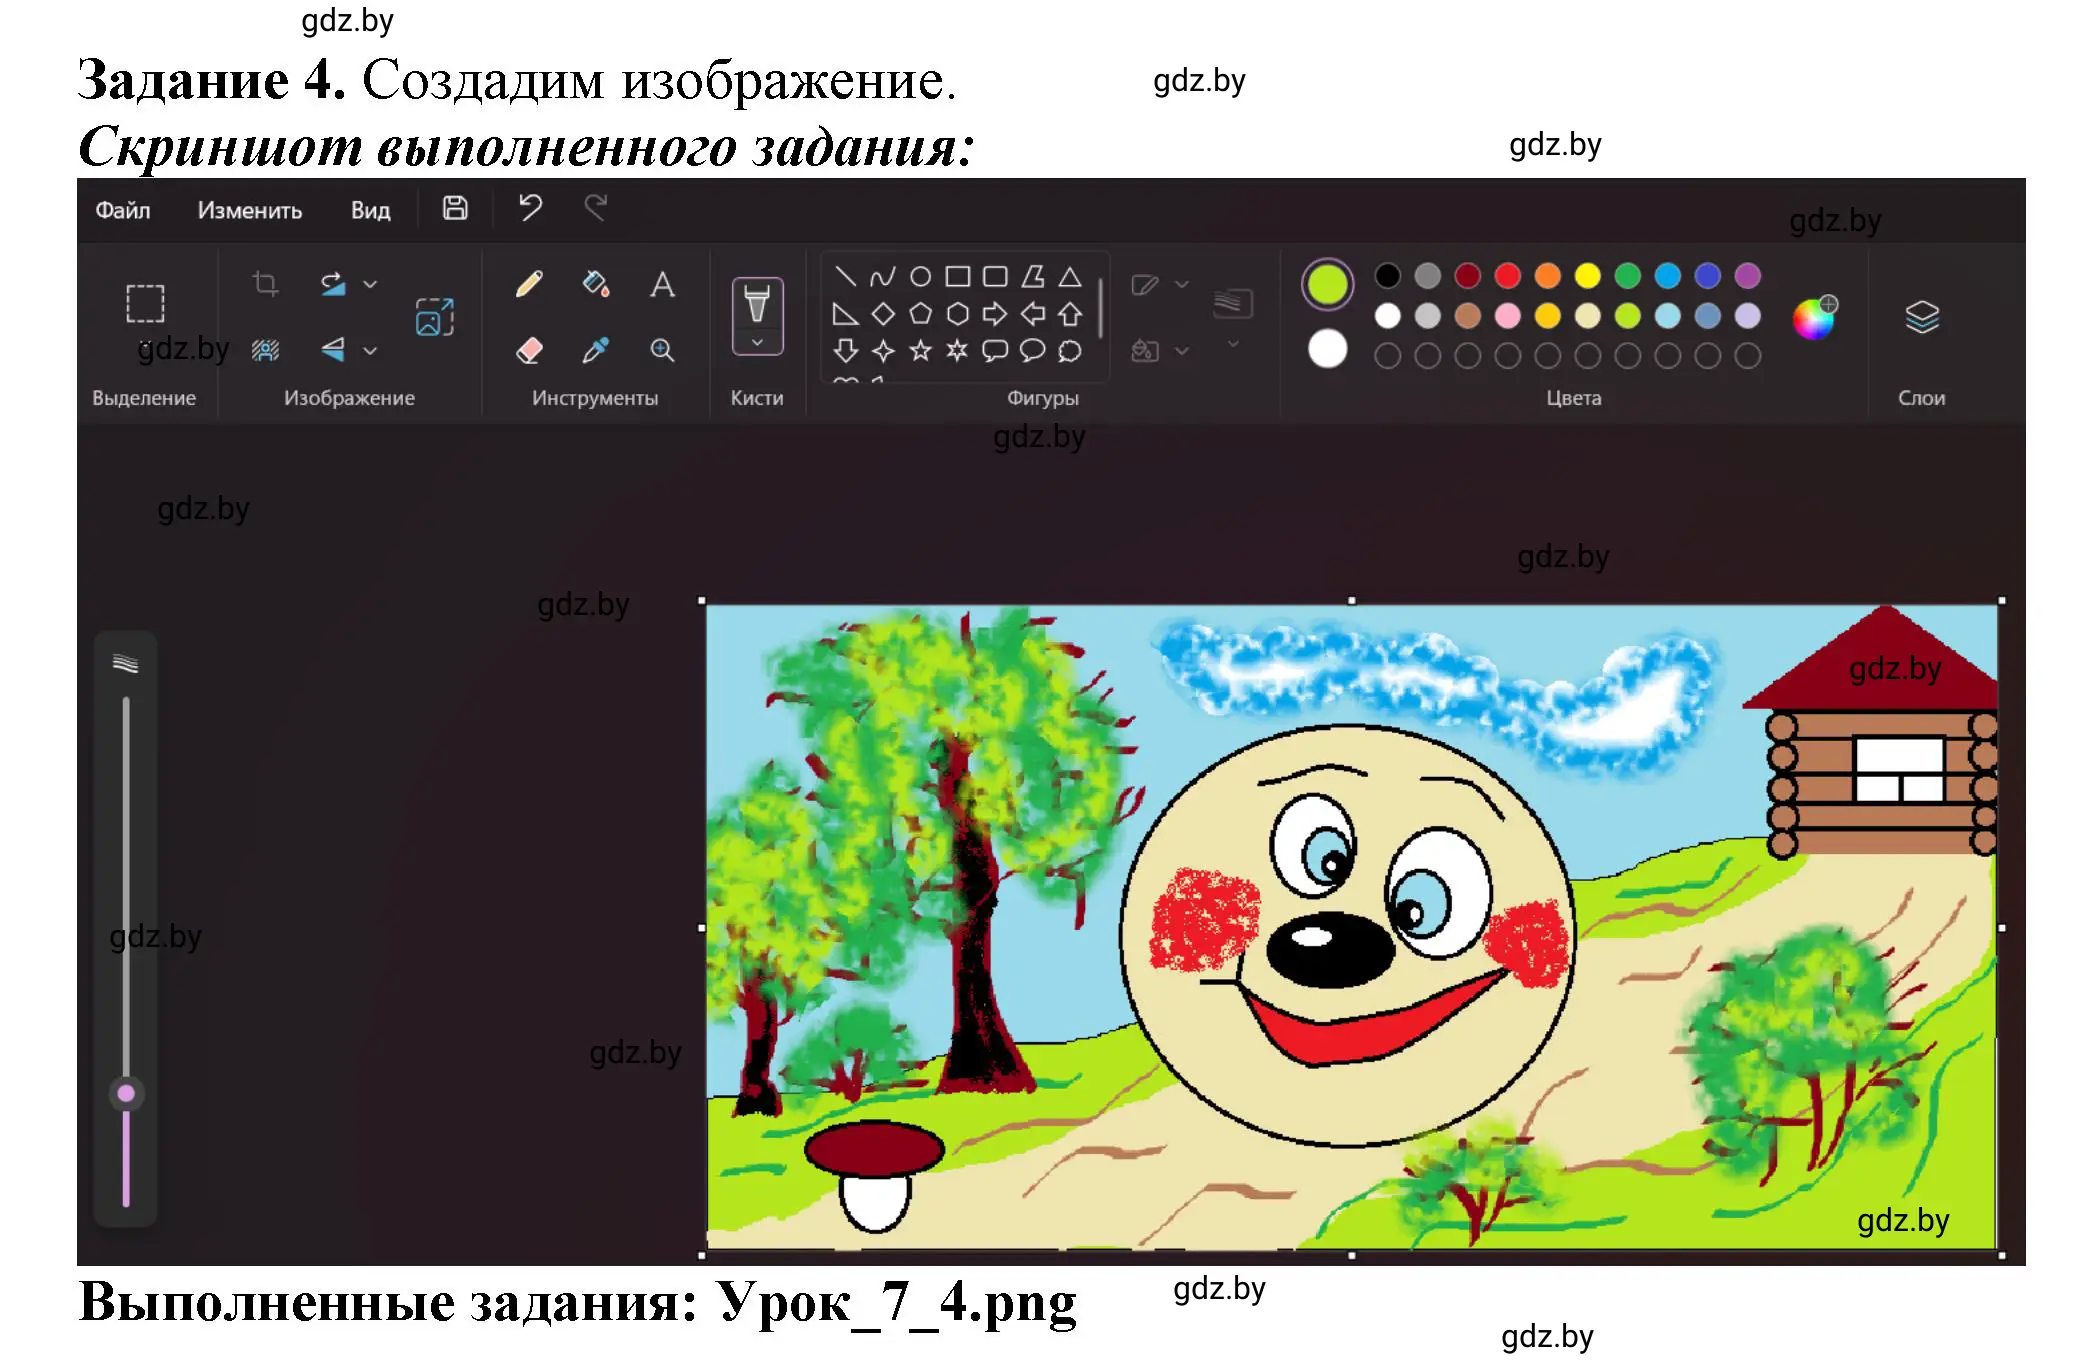
Task: Select the rounded rectangle shape
Action: tap(995, 276)
